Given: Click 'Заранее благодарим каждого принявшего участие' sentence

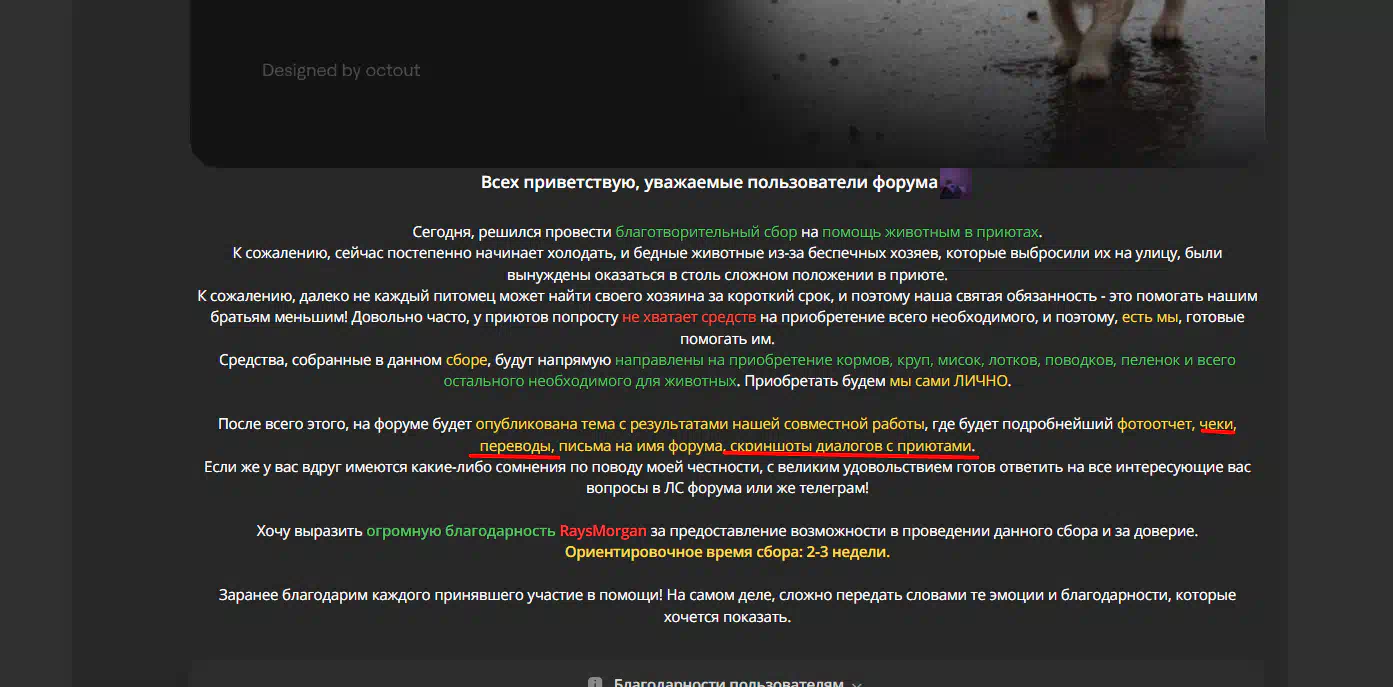Looking at the screenshot, I should (727, 606).
